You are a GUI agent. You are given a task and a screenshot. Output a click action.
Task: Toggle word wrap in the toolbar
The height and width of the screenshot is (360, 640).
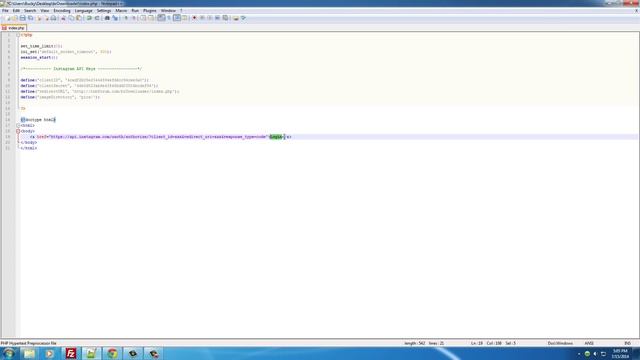[x=161, y=18]
